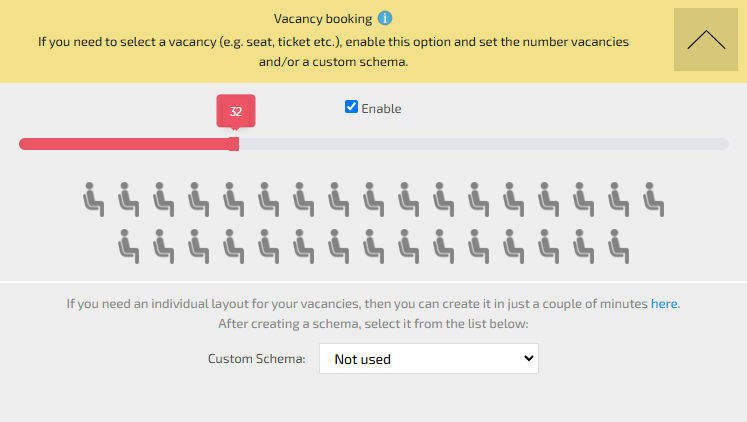The width and height of the screenshot is (747, 422).
Task: Click the vacancy slider handle
Action: pos(234,144)
